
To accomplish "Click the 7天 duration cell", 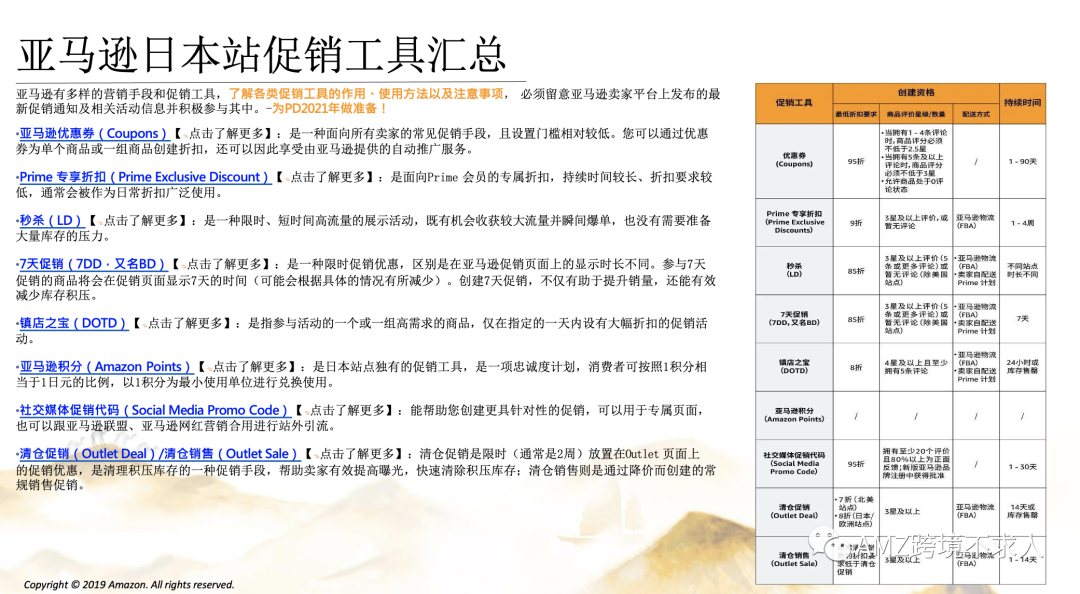I will (x=1022, y=319).
